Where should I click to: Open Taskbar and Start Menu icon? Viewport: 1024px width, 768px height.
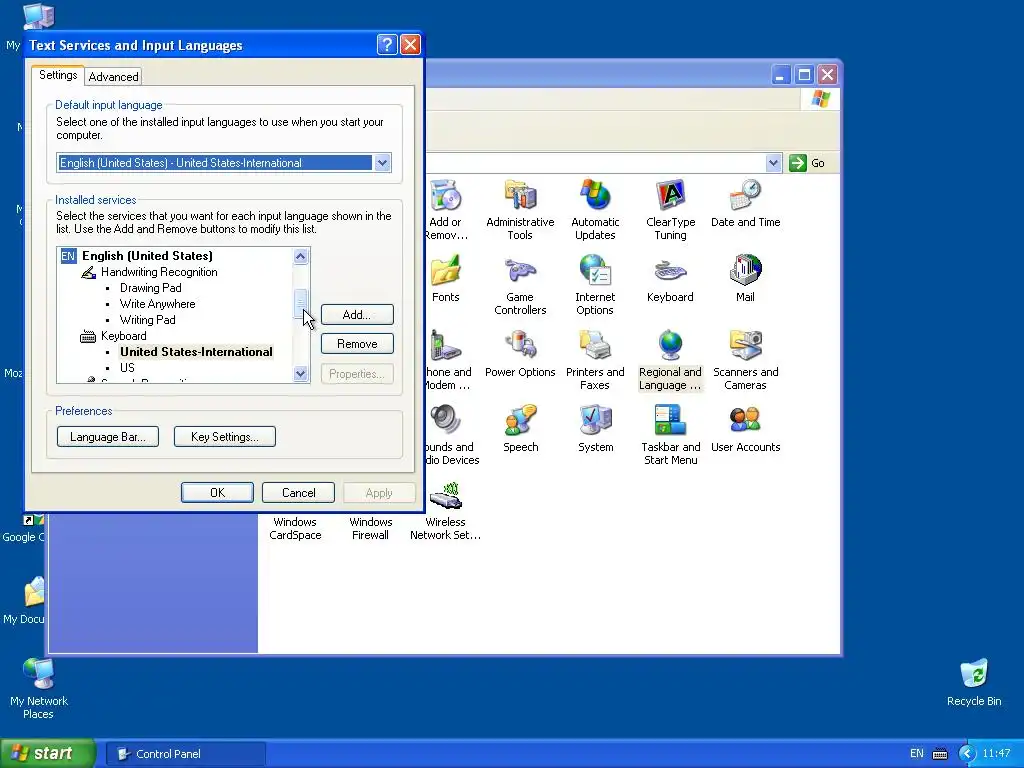670,435
